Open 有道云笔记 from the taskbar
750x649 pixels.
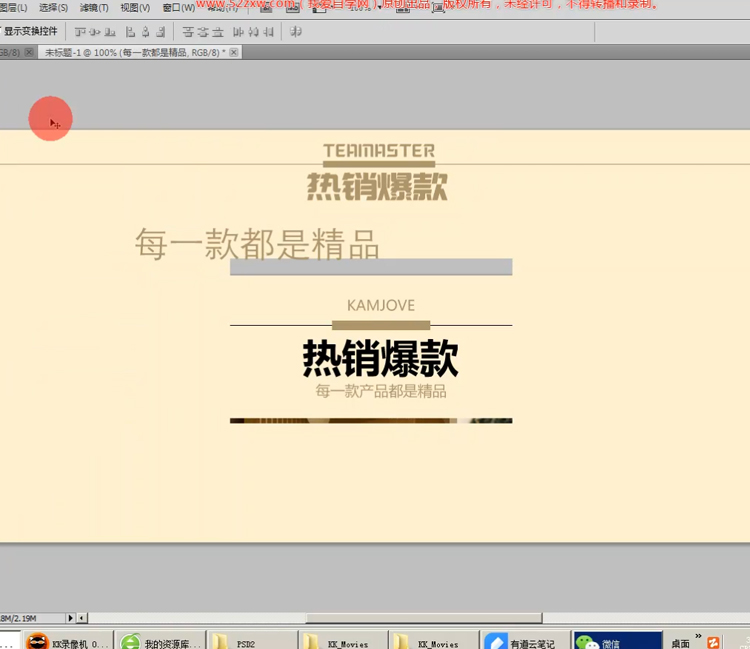[x=525, y=642]
